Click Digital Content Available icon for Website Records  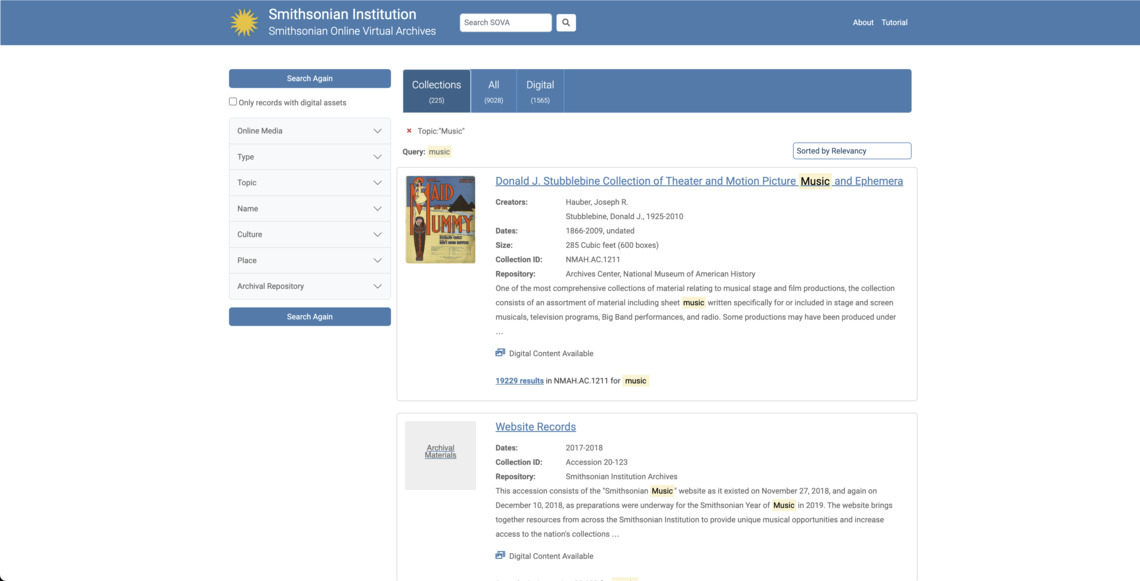pos(500,555)
